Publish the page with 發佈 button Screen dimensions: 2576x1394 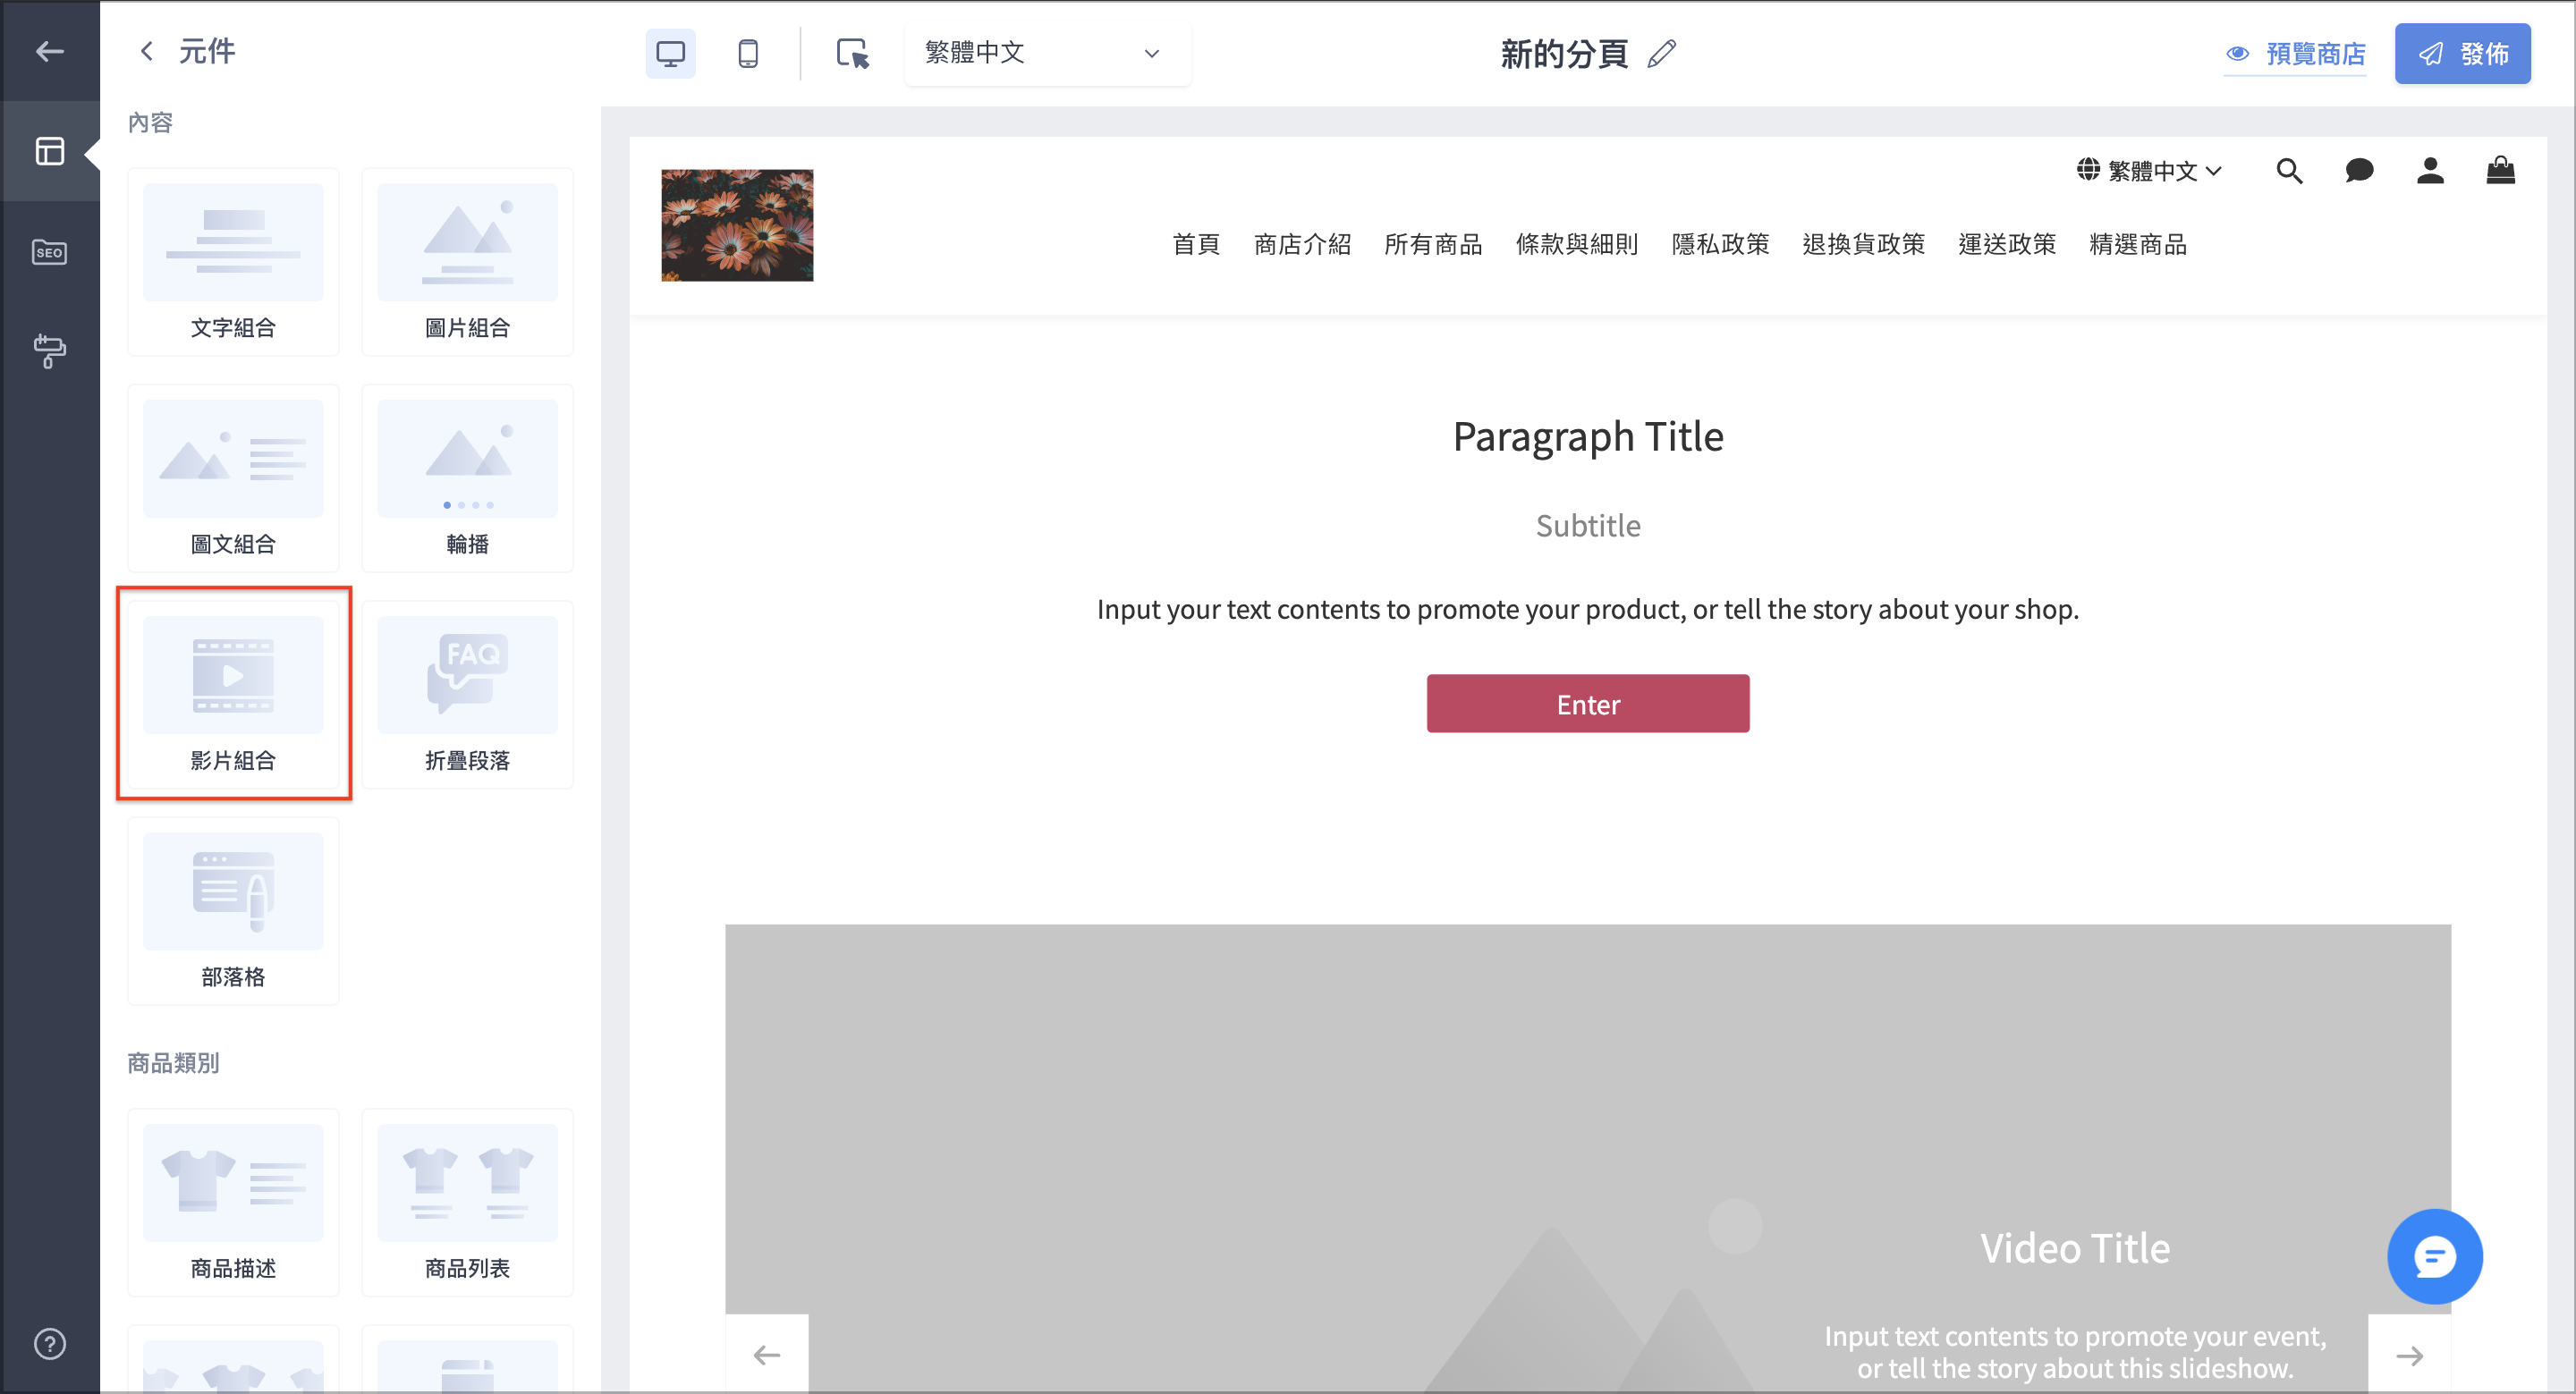click(2462, 53)
